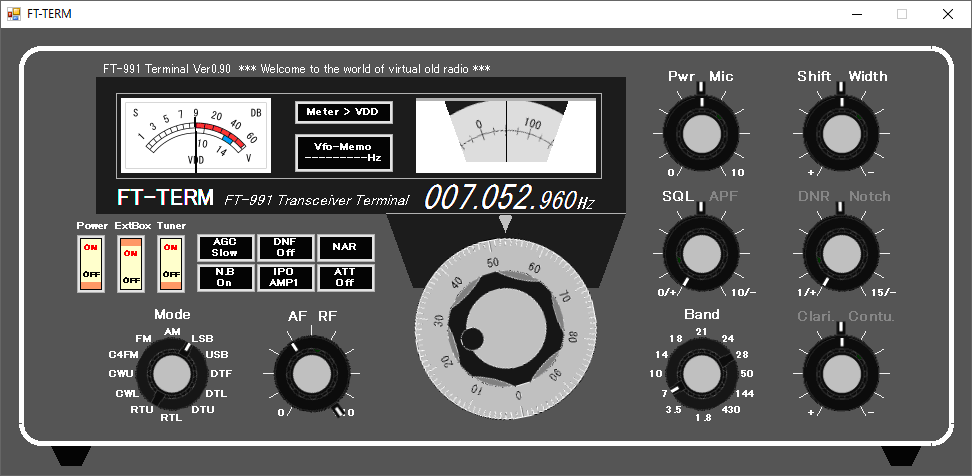The width and height of the screenshot is (972, 476).
Task: Select USB on the Mode selector
Action: [x=217, y=355]
